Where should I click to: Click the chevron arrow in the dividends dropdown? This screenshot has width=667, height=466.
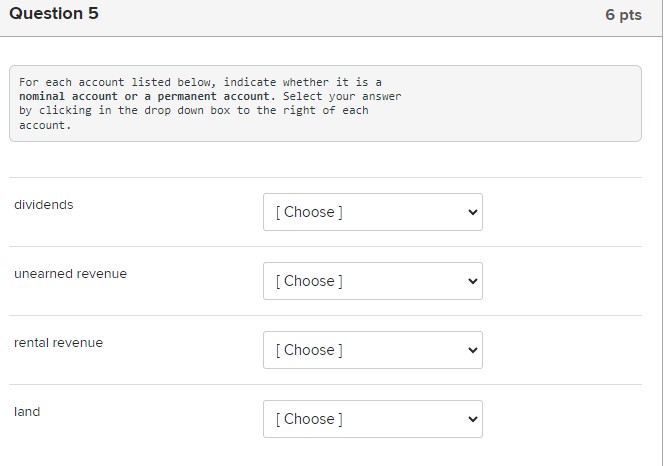coord(473,212)
